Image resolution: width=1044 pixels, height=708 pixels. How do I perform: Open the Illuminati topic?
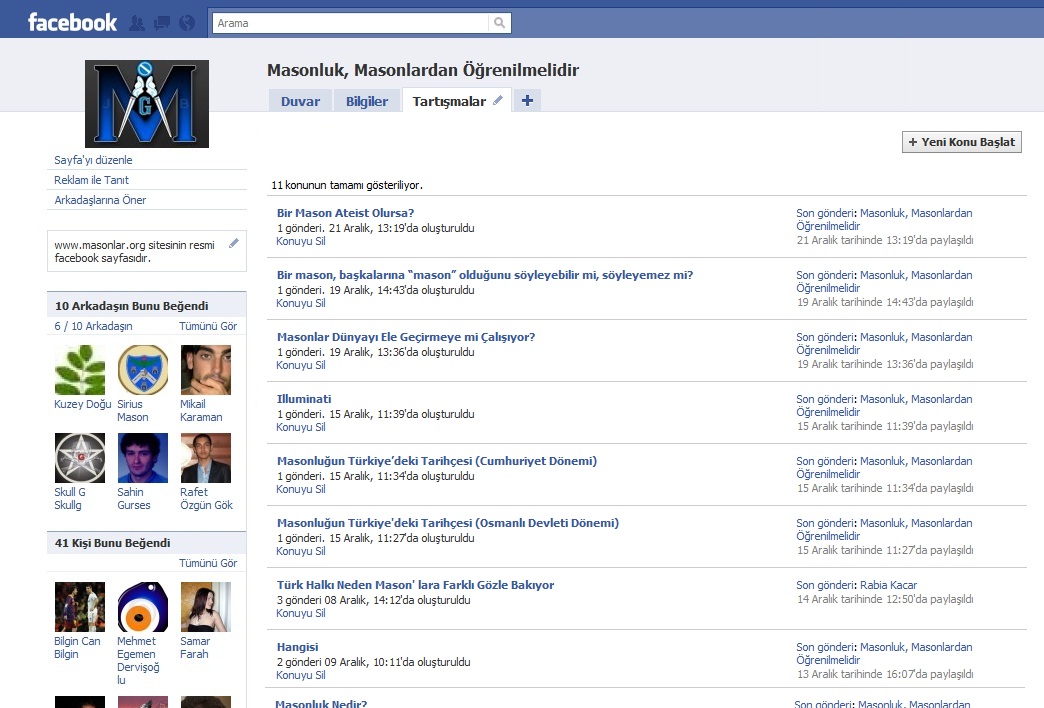(304, 399)
